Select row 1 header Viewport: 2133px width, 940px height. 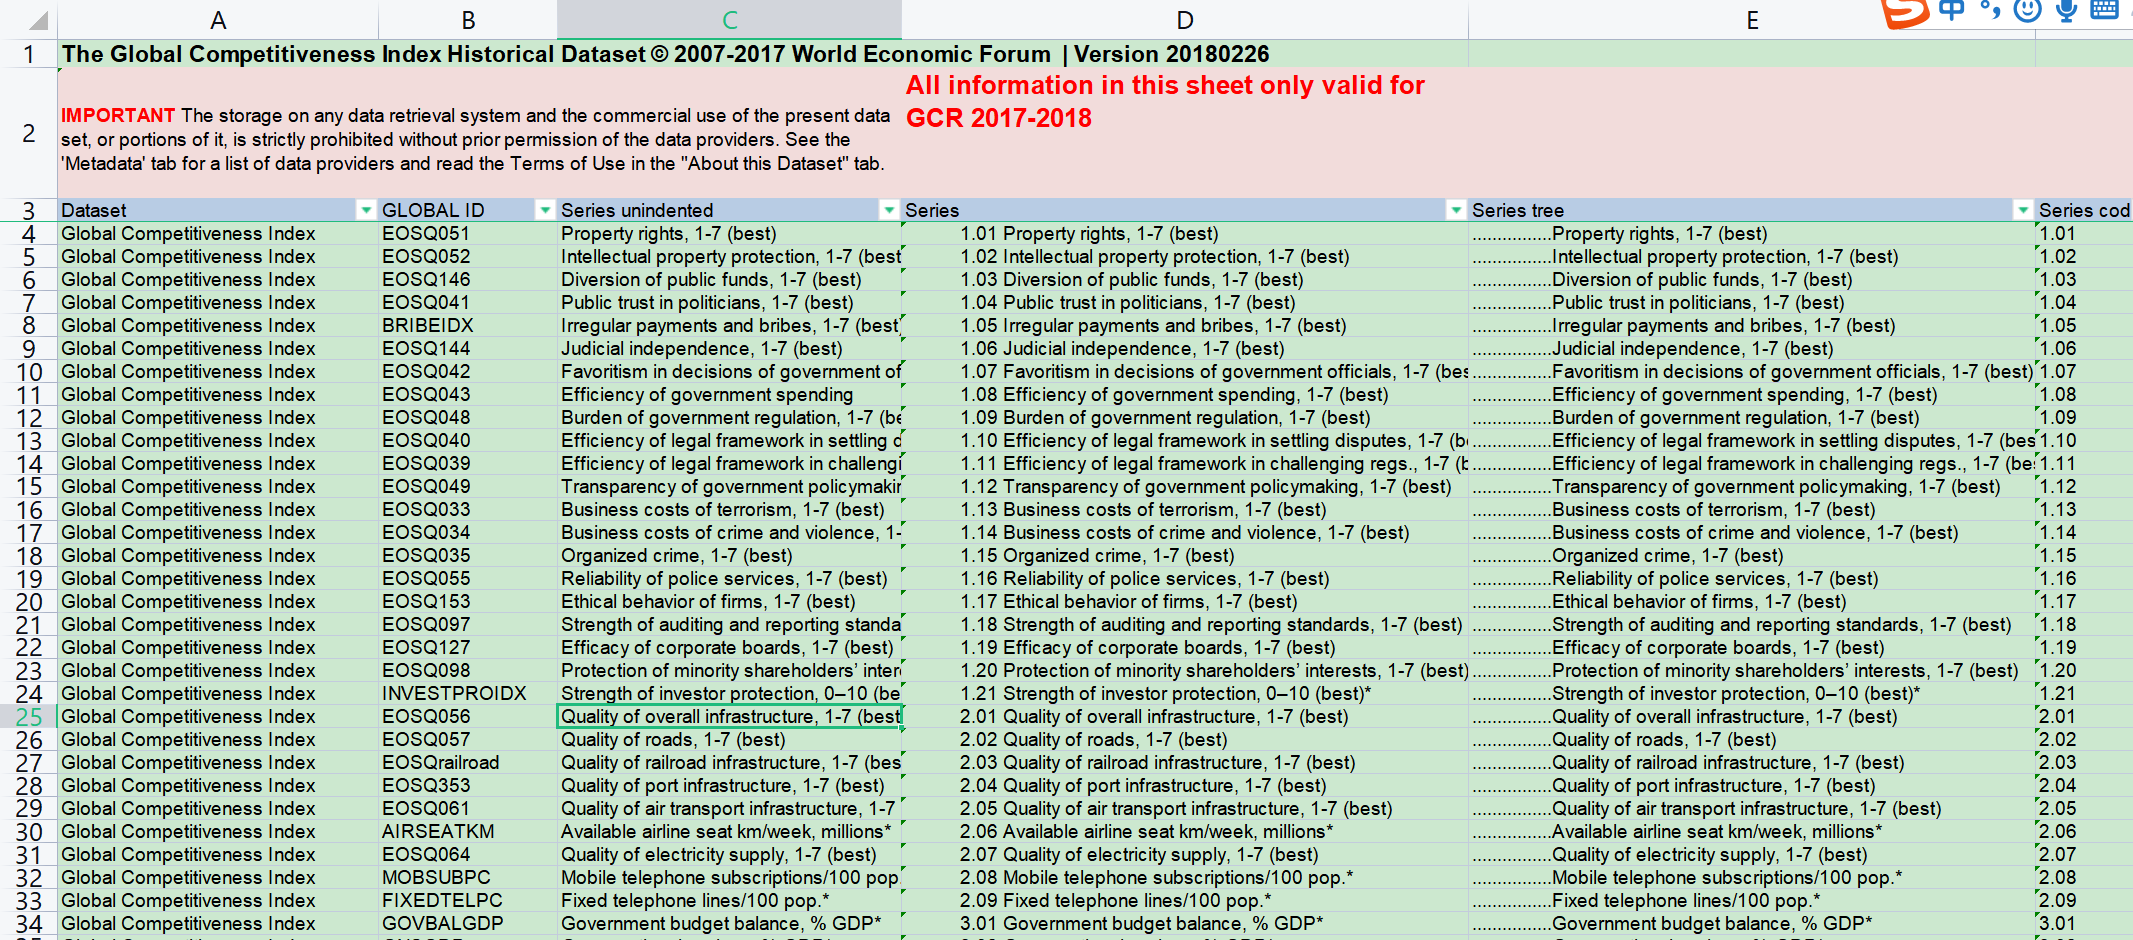29,54
